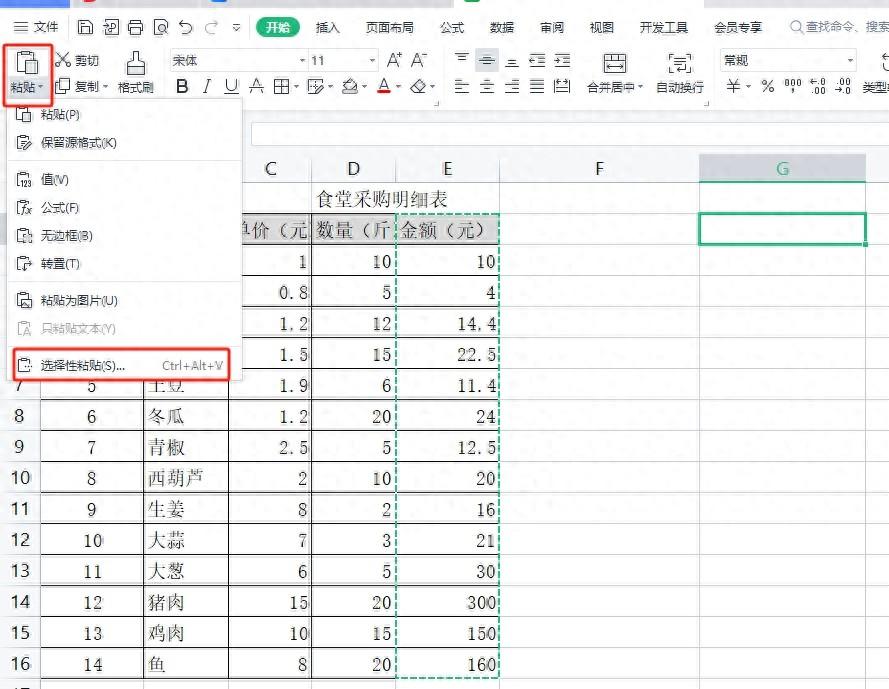Click Wrap Text (自动换行)

click(680, 73)
